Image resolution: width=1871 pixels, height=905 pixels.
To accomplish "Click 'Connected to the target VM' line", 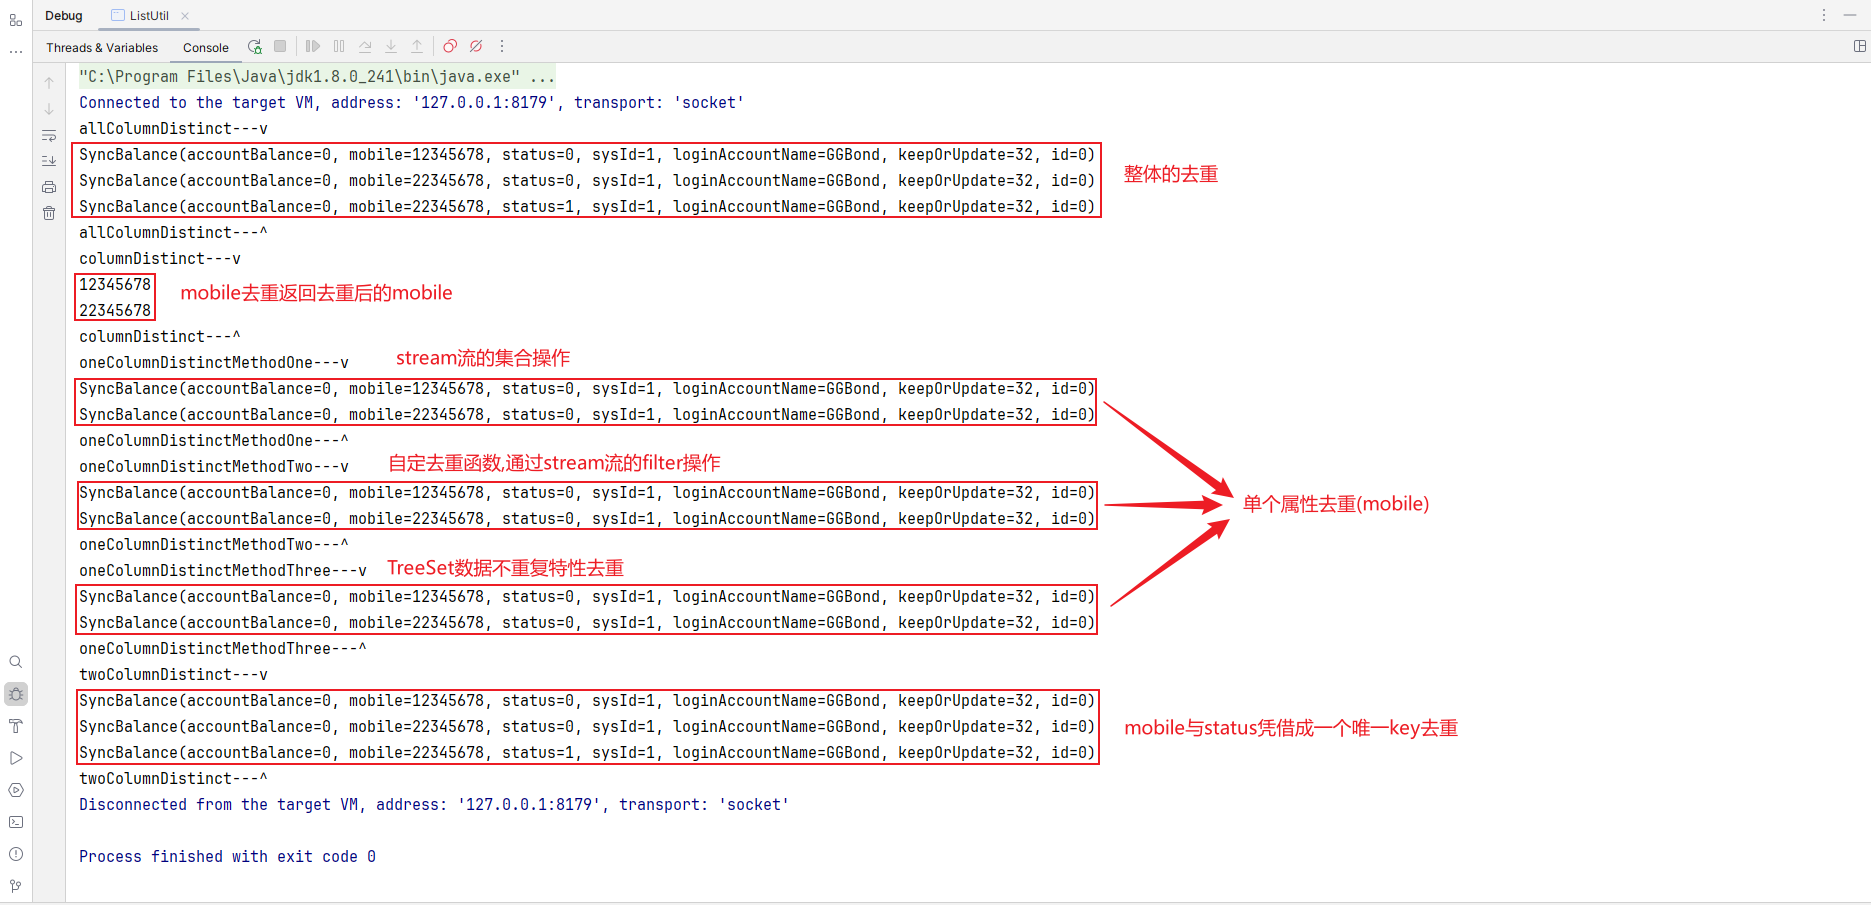I will (411, 103).
